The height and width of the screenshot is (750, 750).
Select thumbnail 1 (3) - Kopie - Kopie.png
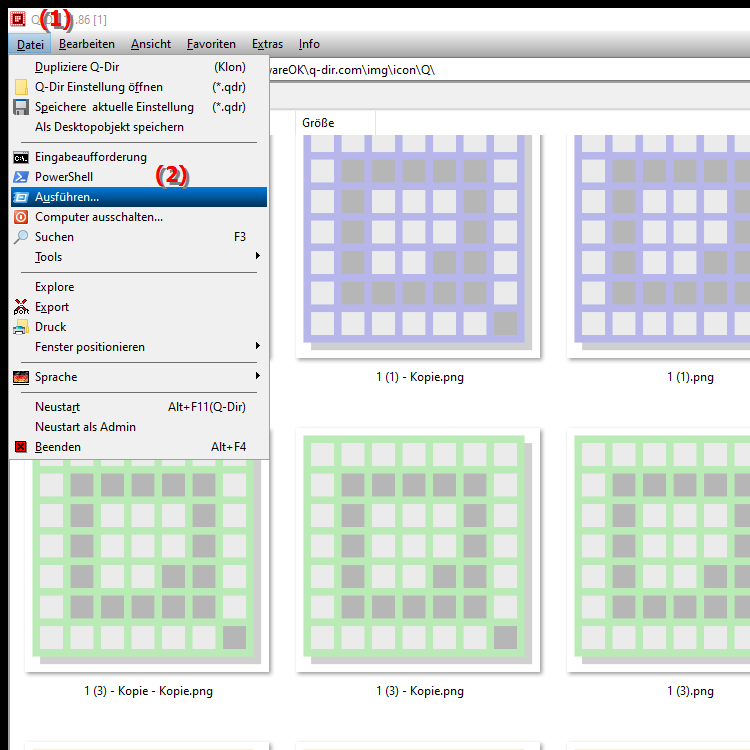[x=147, y=566]
